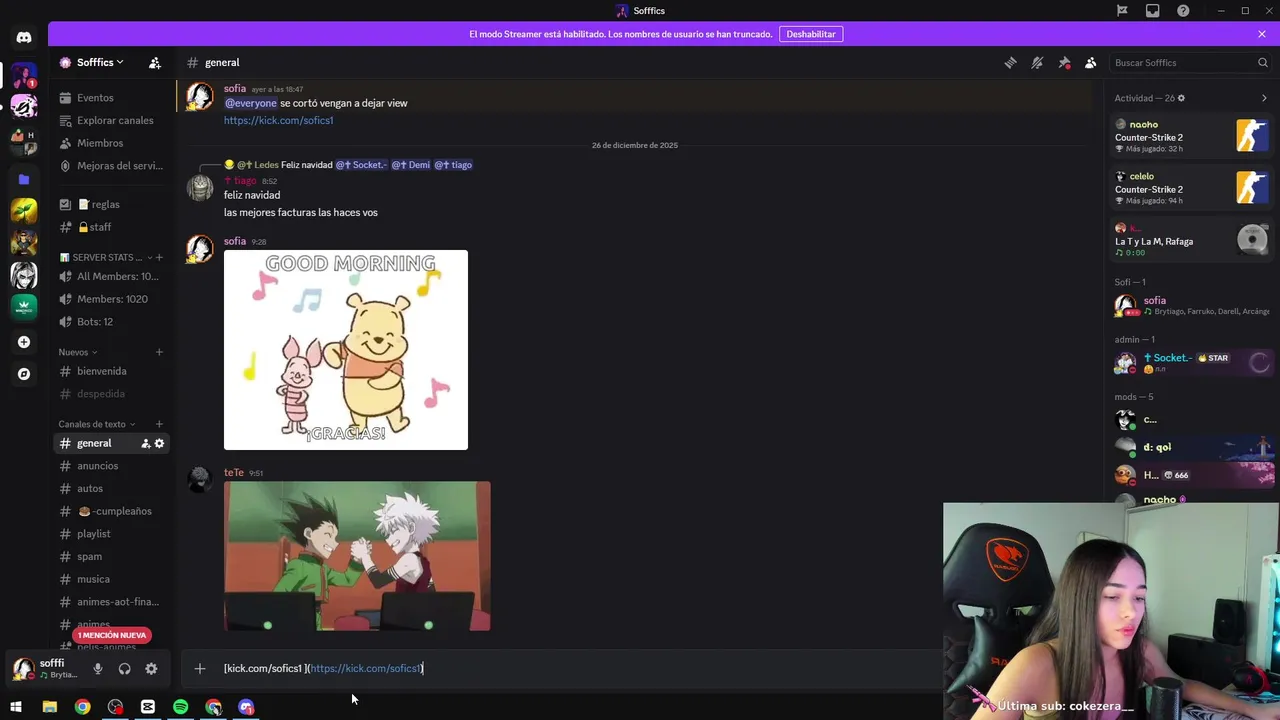Open the server folder icon
1280x720 pixels.
[24, 179]
